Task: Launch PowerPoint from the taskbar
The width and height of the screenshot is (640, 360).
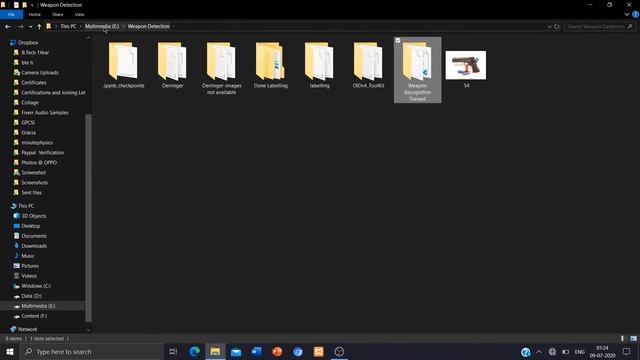Action: (x=277, y=351)
